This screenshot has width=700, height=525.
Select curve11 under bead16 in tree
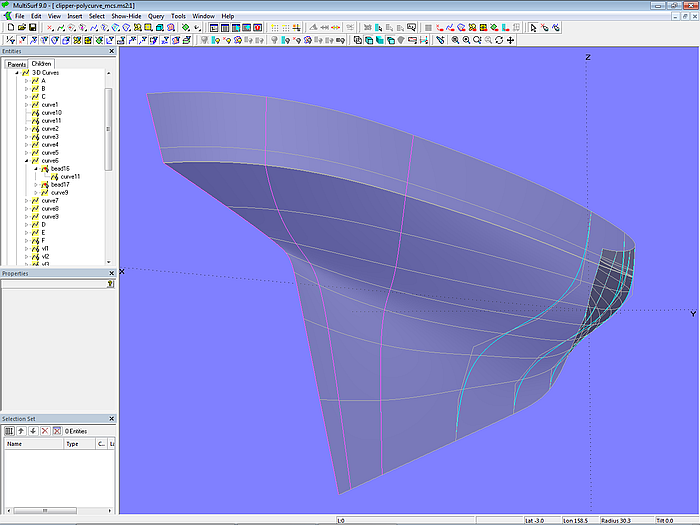point(70,176)
